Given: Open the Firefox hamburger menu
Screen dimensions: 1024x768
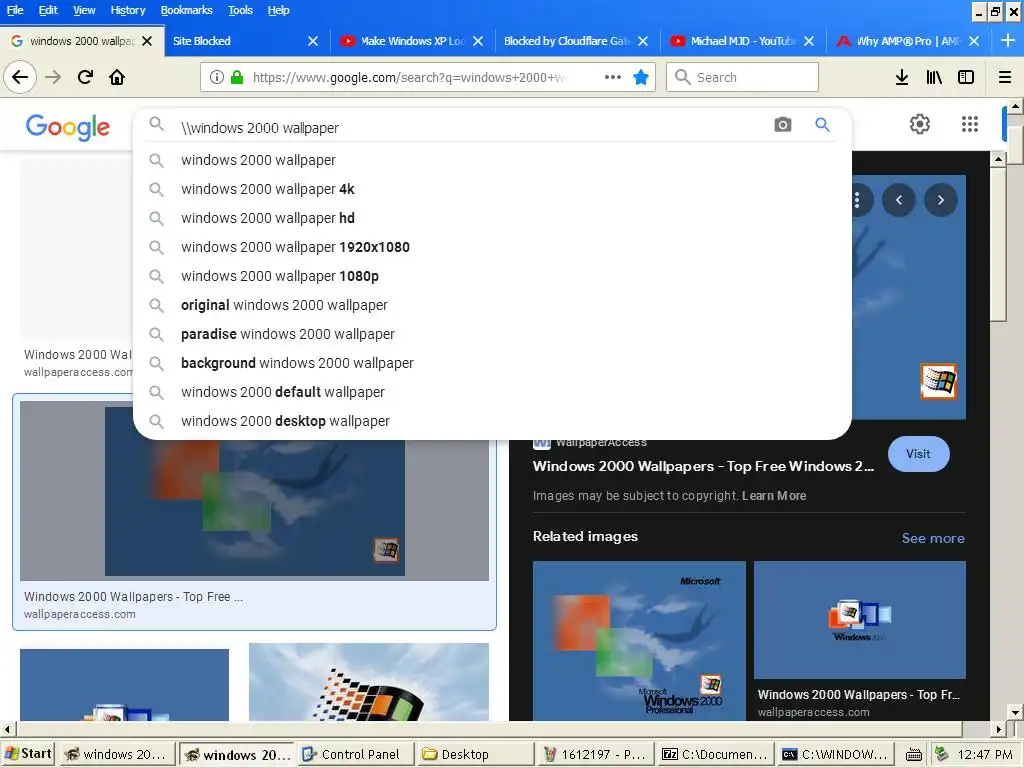Looking at the screenshot, I should click(1005, 77).
